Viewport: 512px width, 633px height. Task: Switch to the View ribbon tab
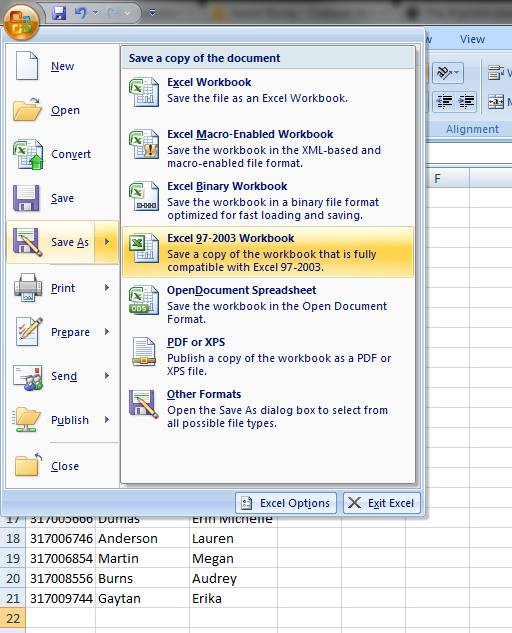pos(472,39)
